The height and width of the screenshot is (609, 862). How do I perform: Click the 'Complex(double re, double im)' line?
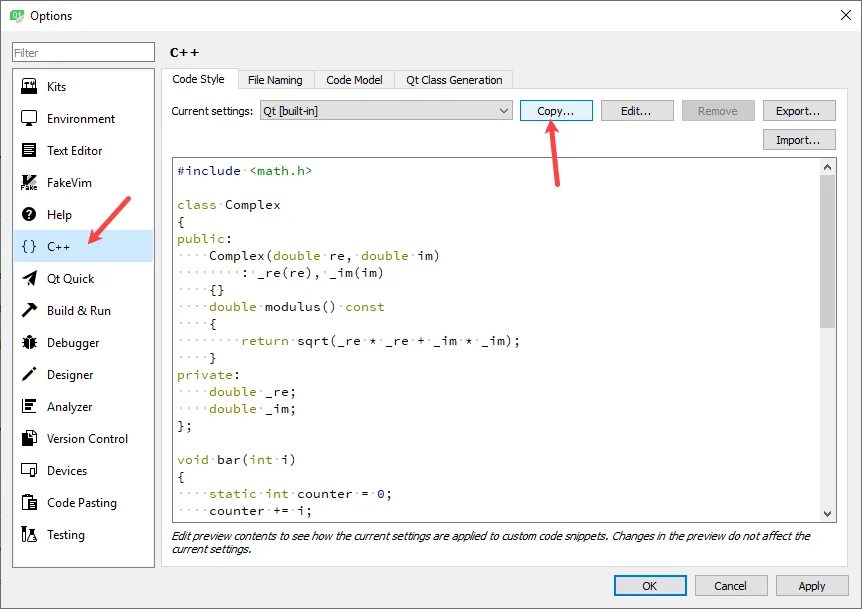point(324,256)
